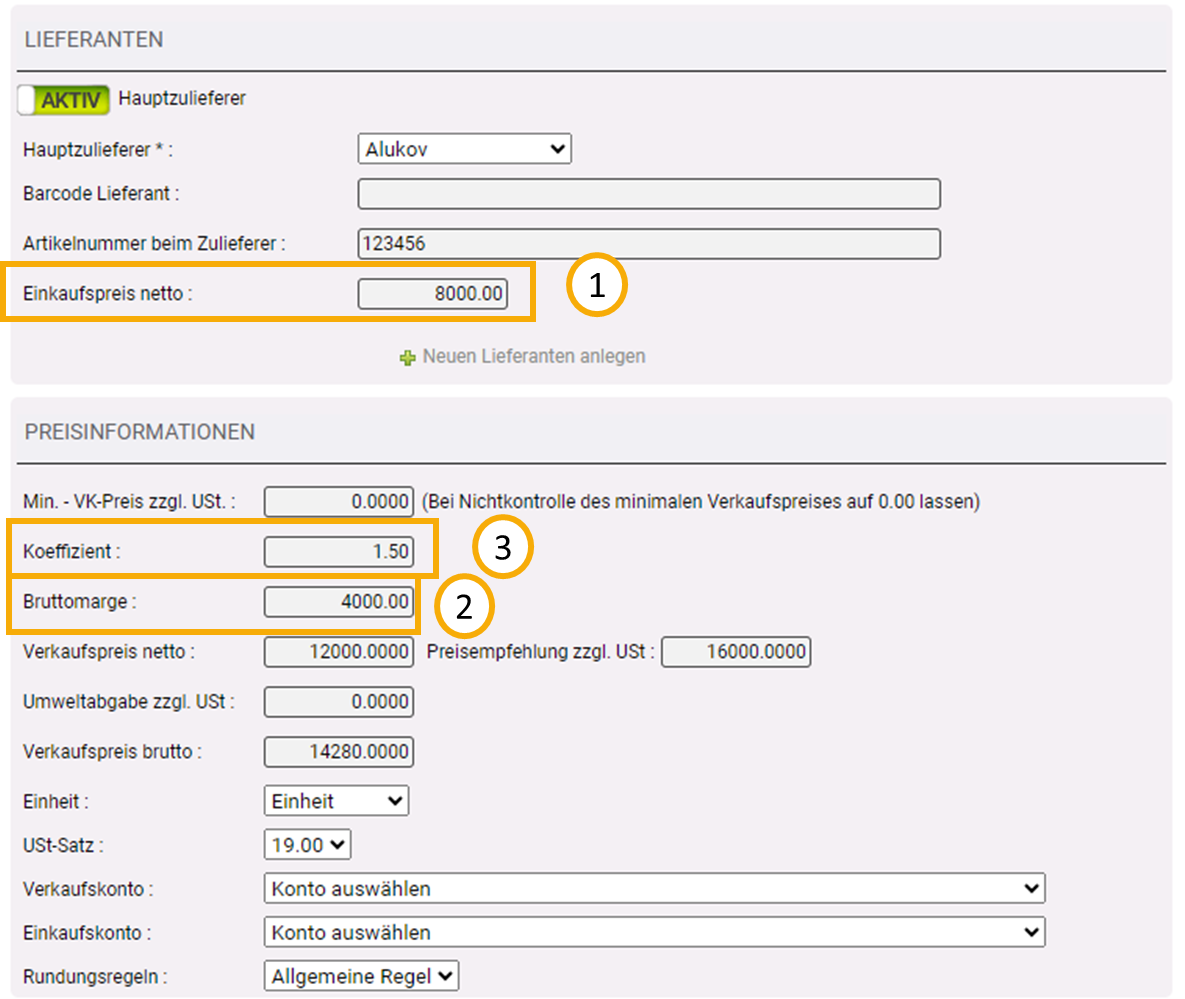The height and width of the screenshot is (999, 1185).
Task: Click the Einkaufspreis netto field
Action: click(433, 294)
